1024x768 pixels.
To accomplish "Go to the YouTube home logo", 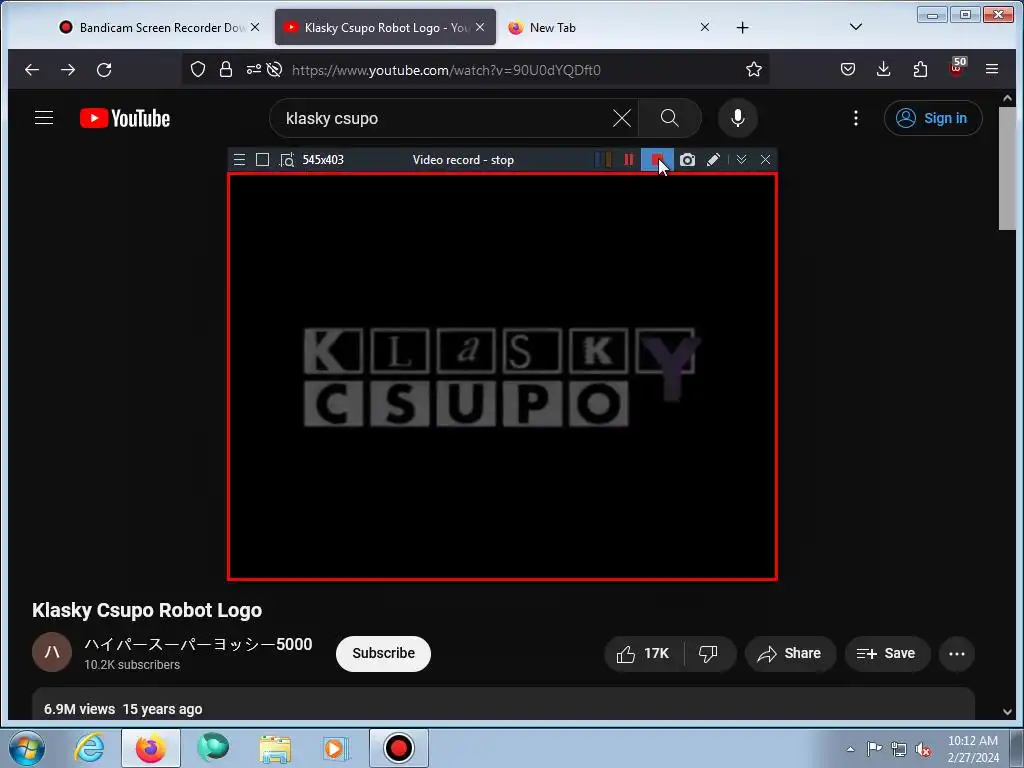I will pyautogui.click(x=125, y=118).
